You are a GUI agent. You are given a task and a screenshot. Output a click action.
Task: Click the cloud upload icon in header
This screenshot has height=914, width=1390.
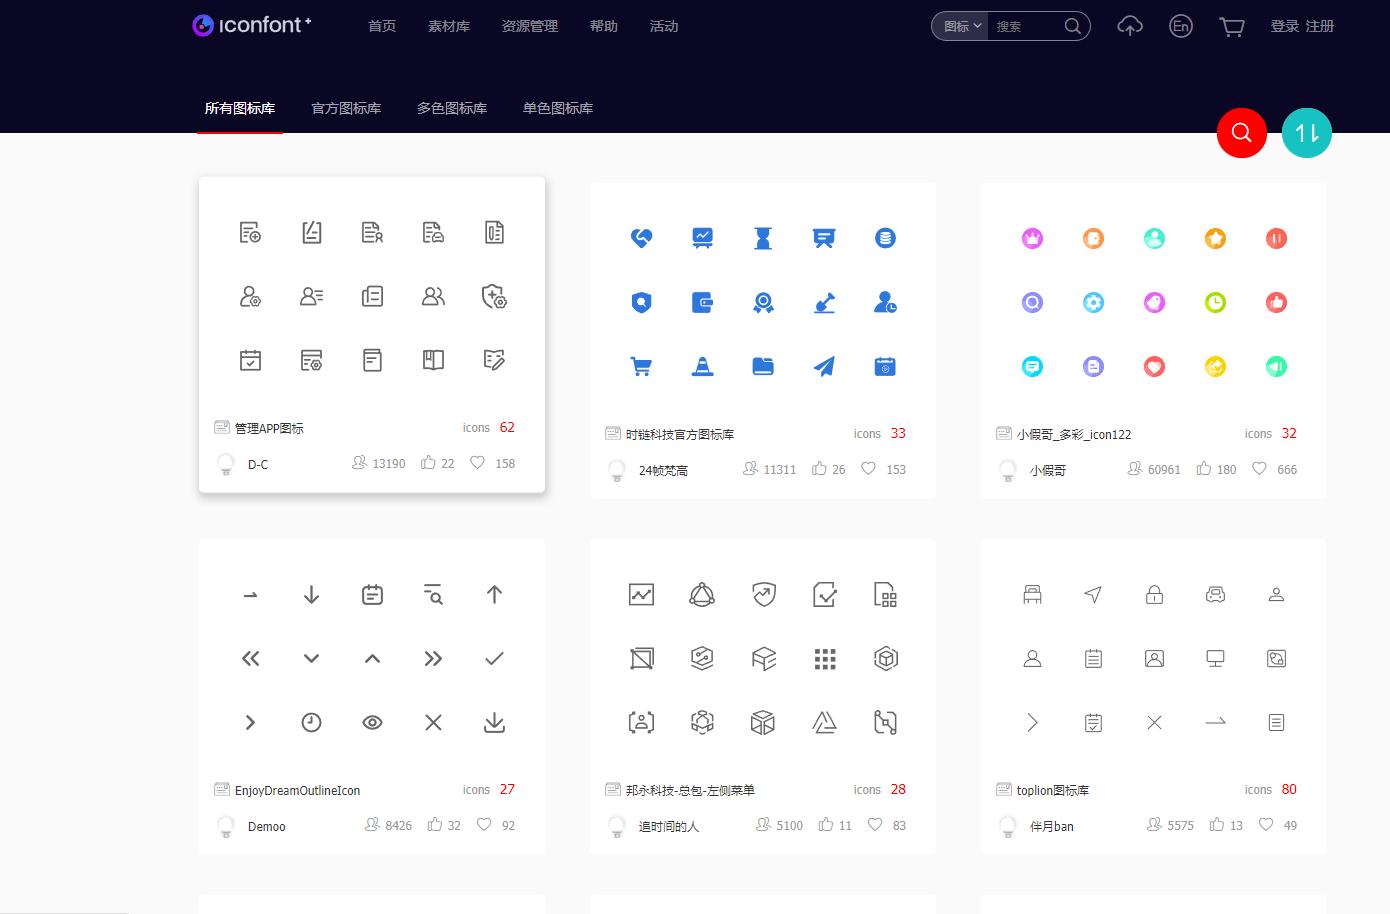1129,27
